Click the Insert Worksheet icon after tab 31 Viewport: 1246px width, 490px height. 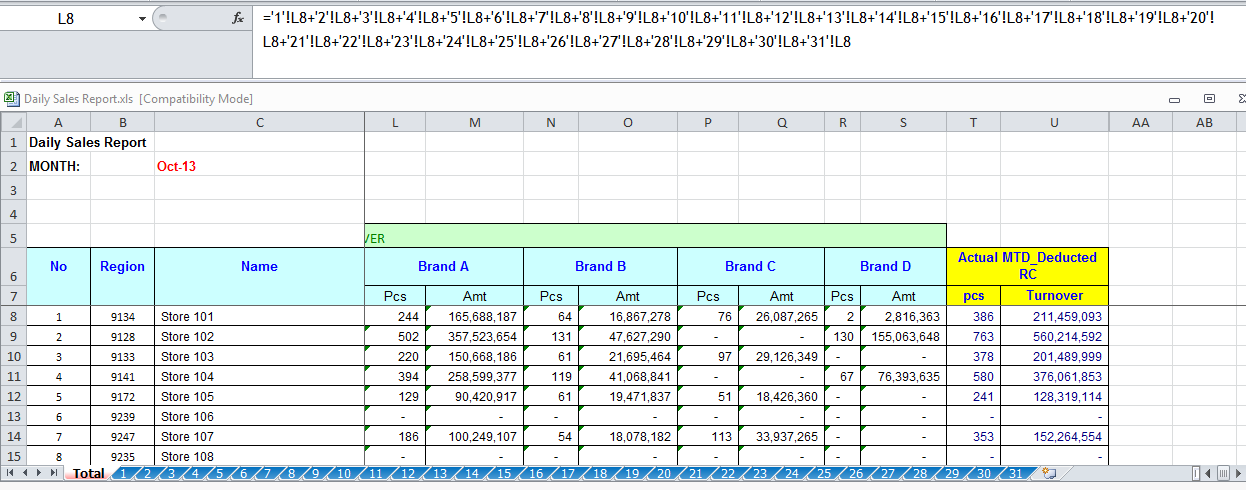[1048, 473]
